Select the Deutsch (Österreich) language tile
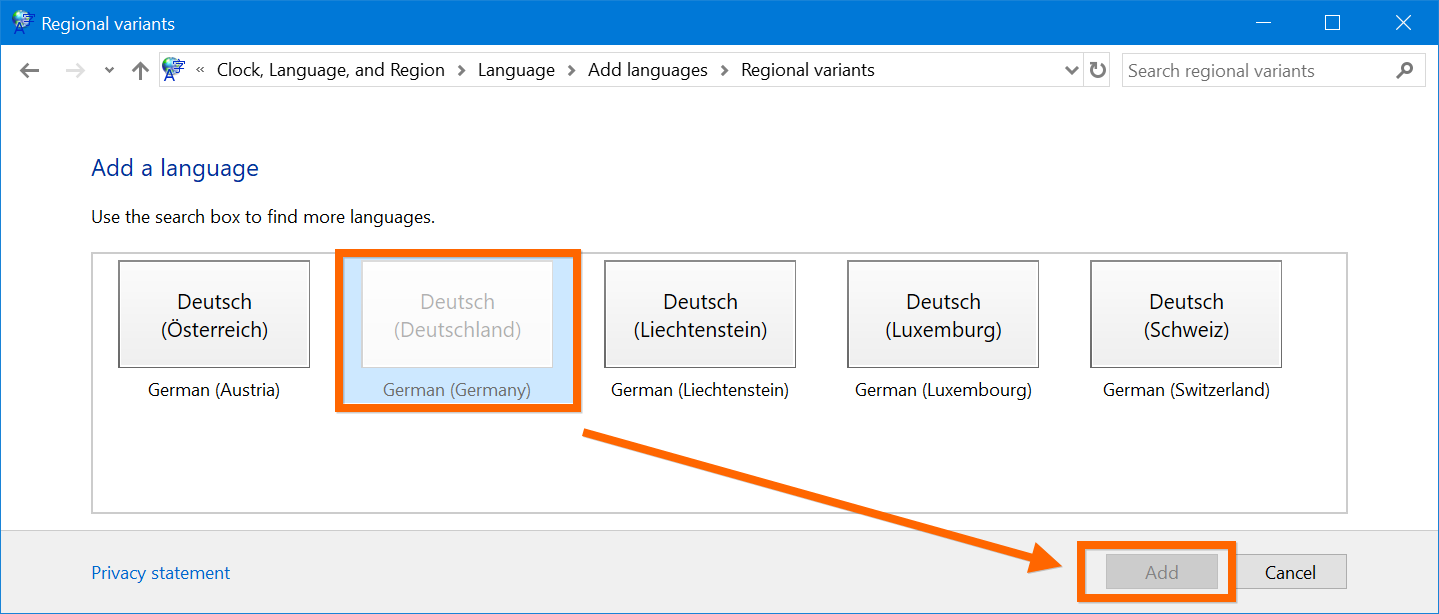 [x=214, y=315]
